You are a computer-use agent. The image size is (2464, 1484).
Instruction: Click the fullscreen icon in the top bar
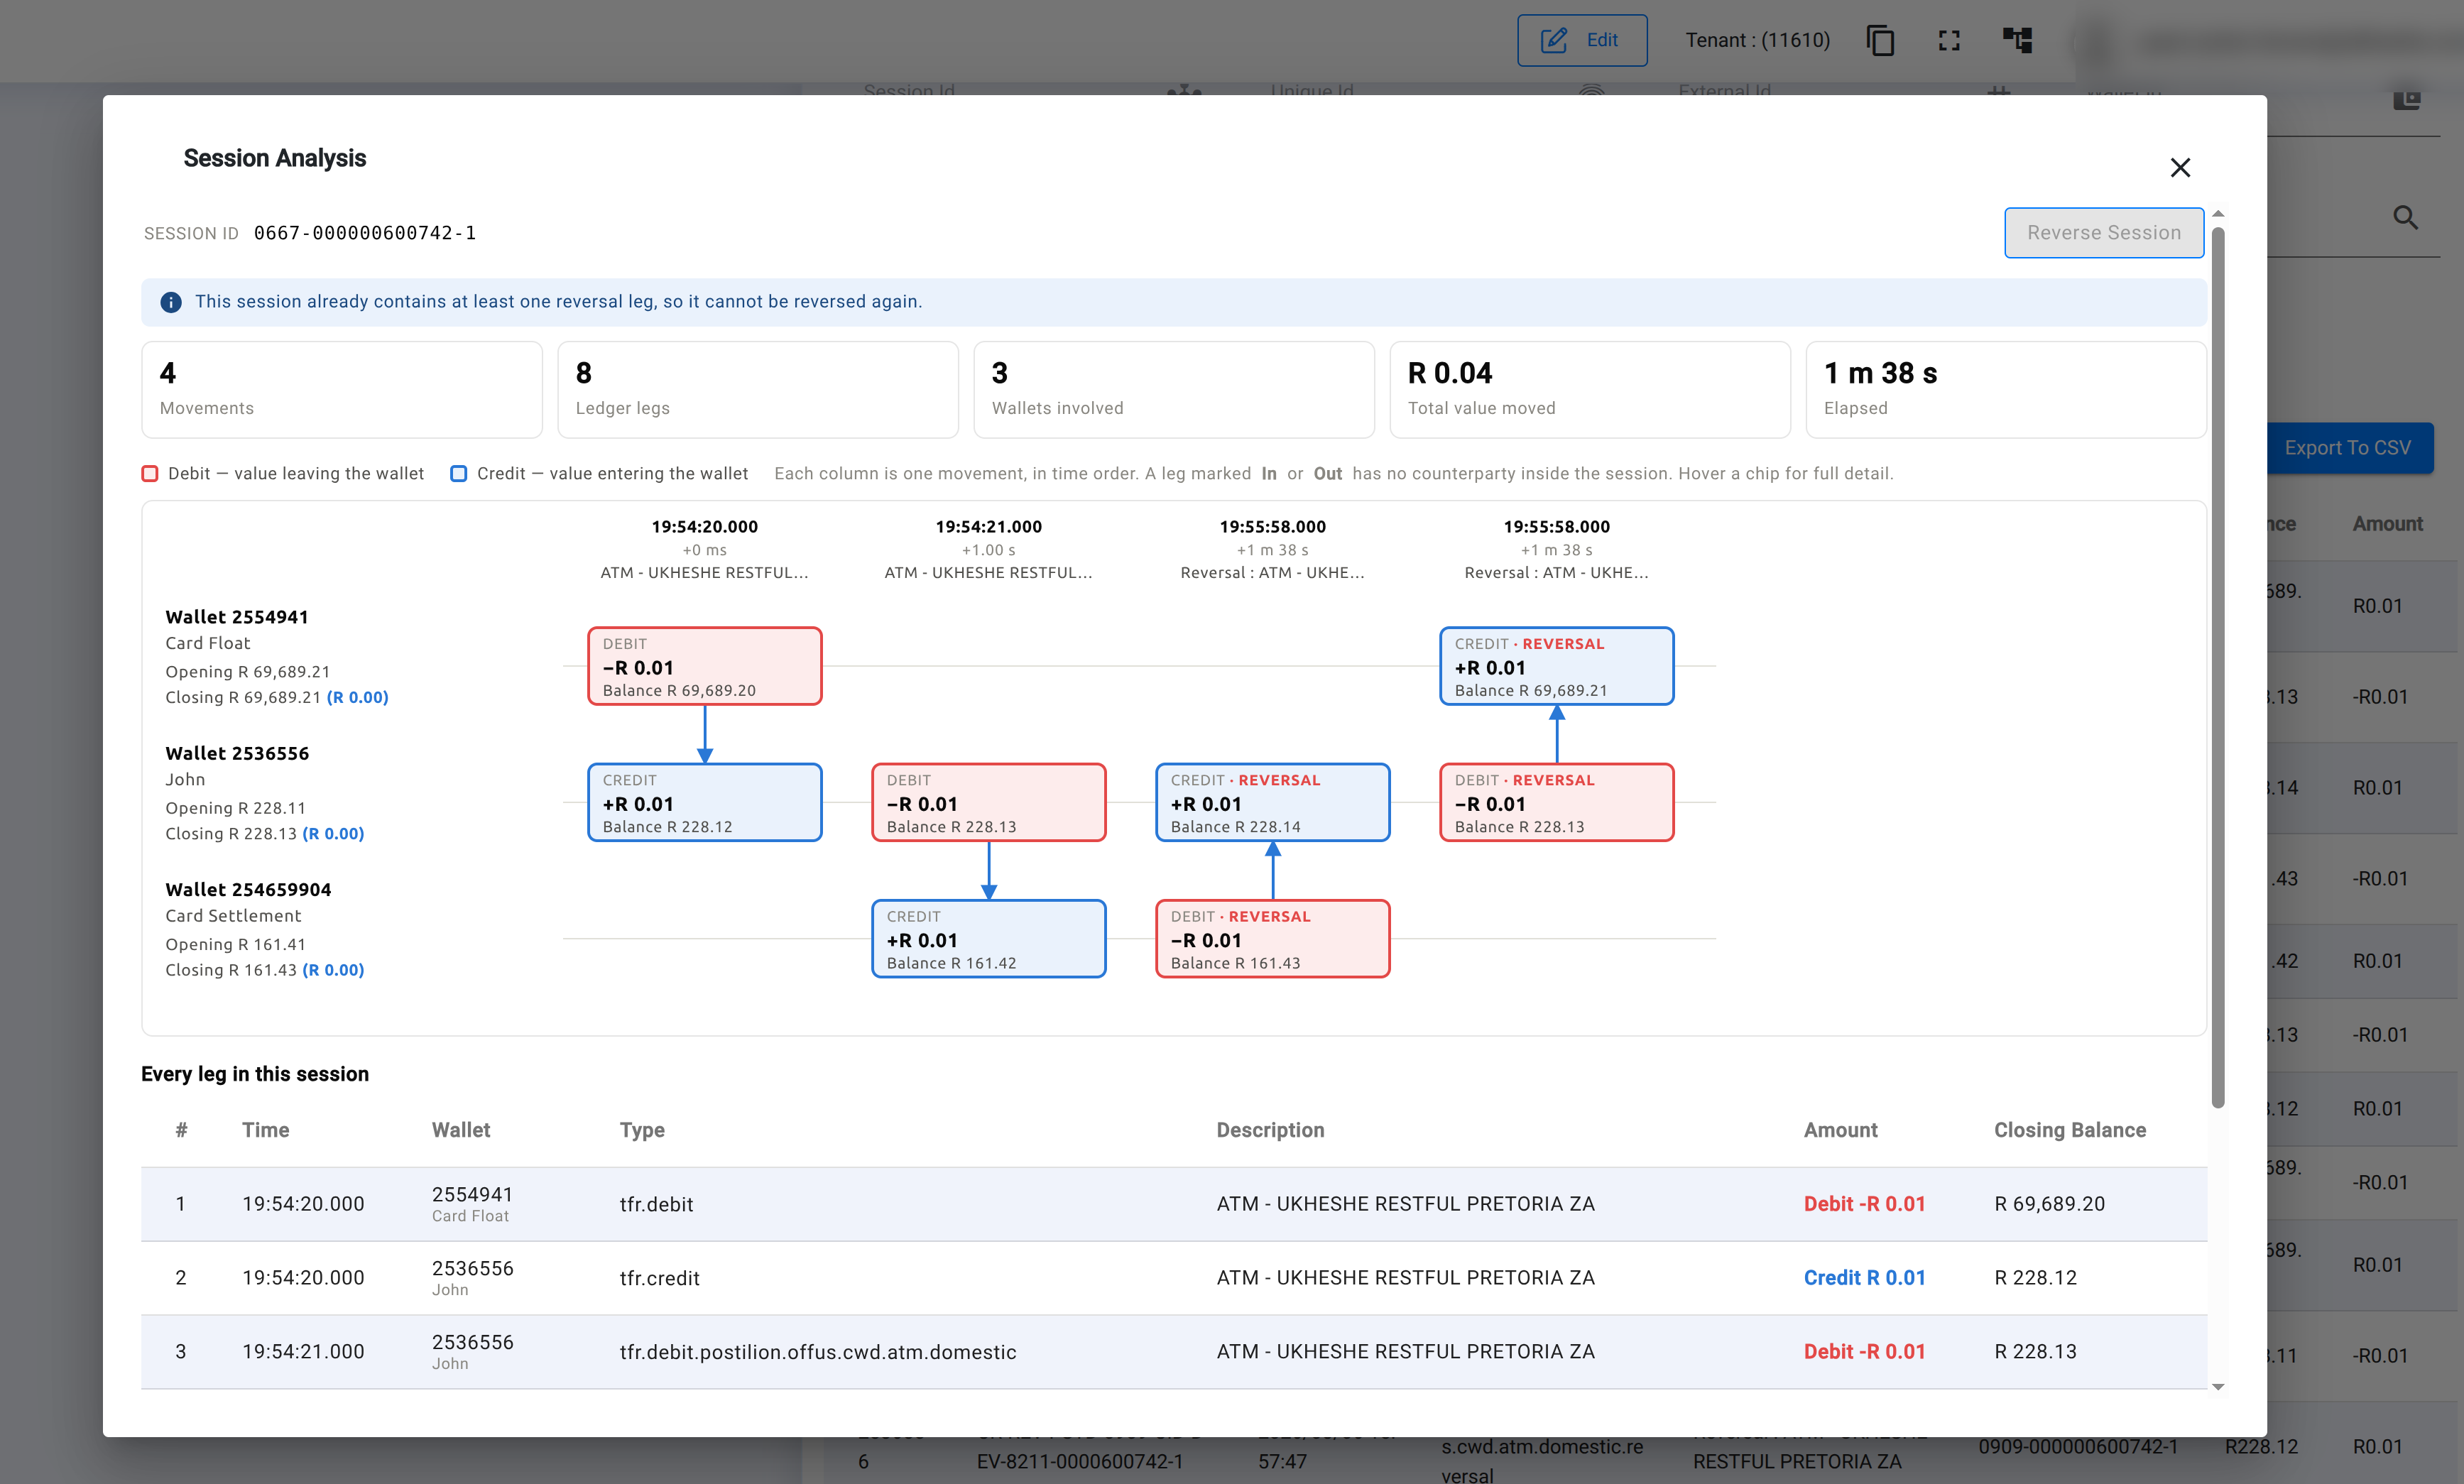tap(1949, 40)
